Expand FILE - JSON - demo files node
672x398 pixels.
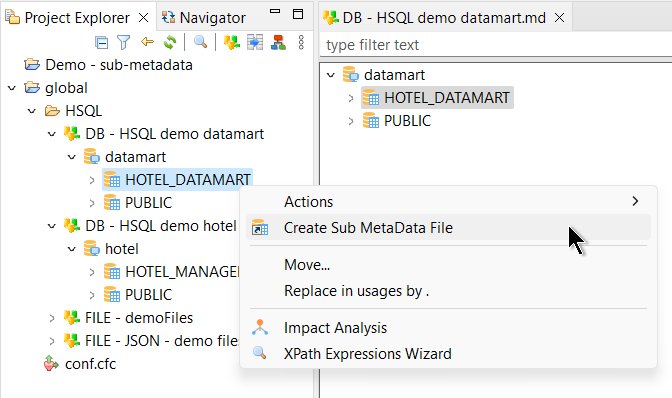[52, 341]
